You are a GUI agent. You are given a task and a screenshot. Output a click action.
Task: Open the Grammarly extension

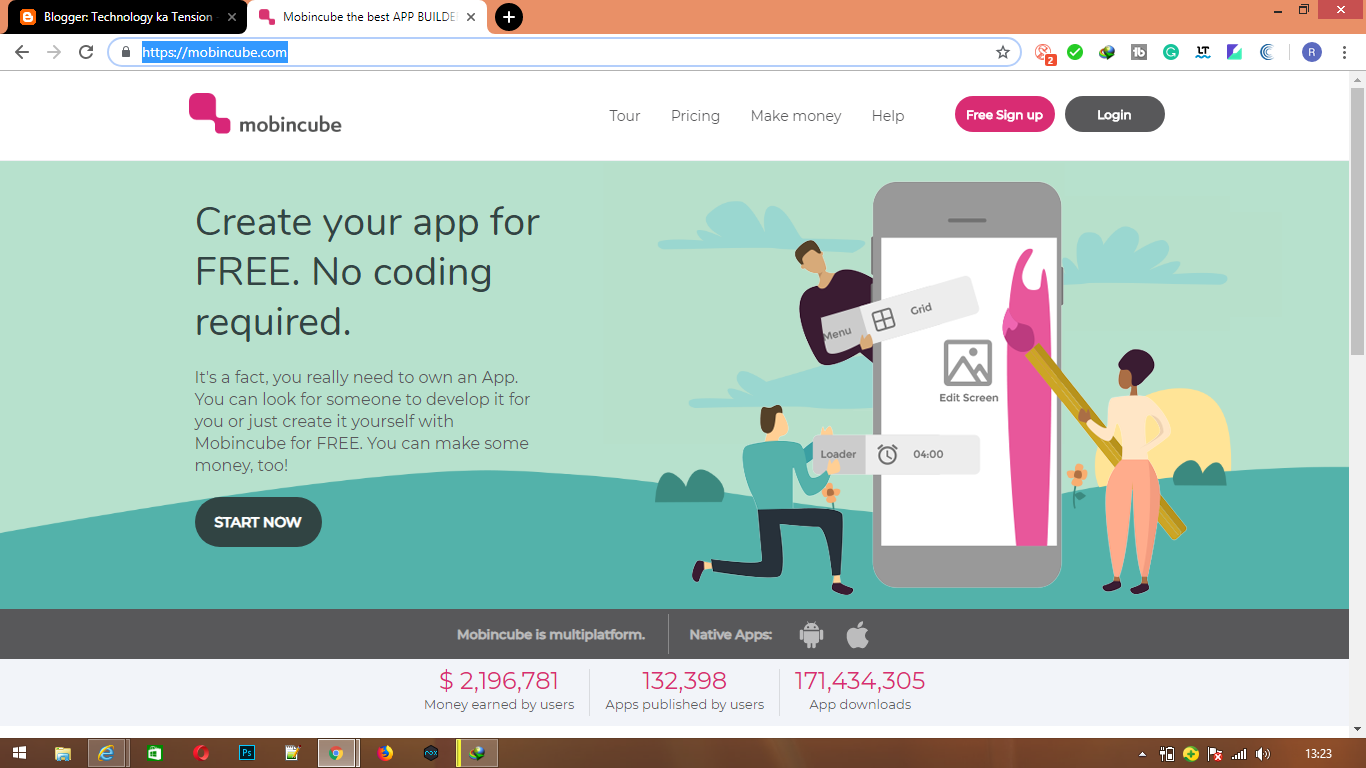click(1171, 52)
